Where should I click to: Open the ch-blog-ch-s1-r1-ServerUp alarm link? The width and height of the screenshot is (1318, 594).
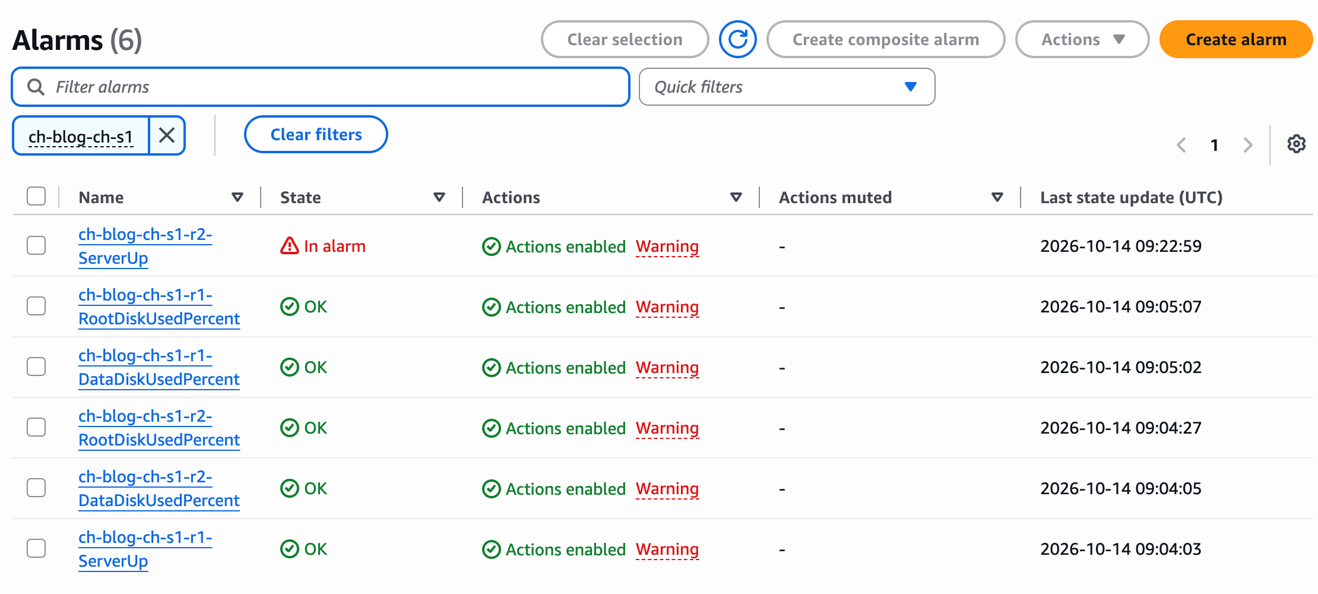click(x=145, y=549)
